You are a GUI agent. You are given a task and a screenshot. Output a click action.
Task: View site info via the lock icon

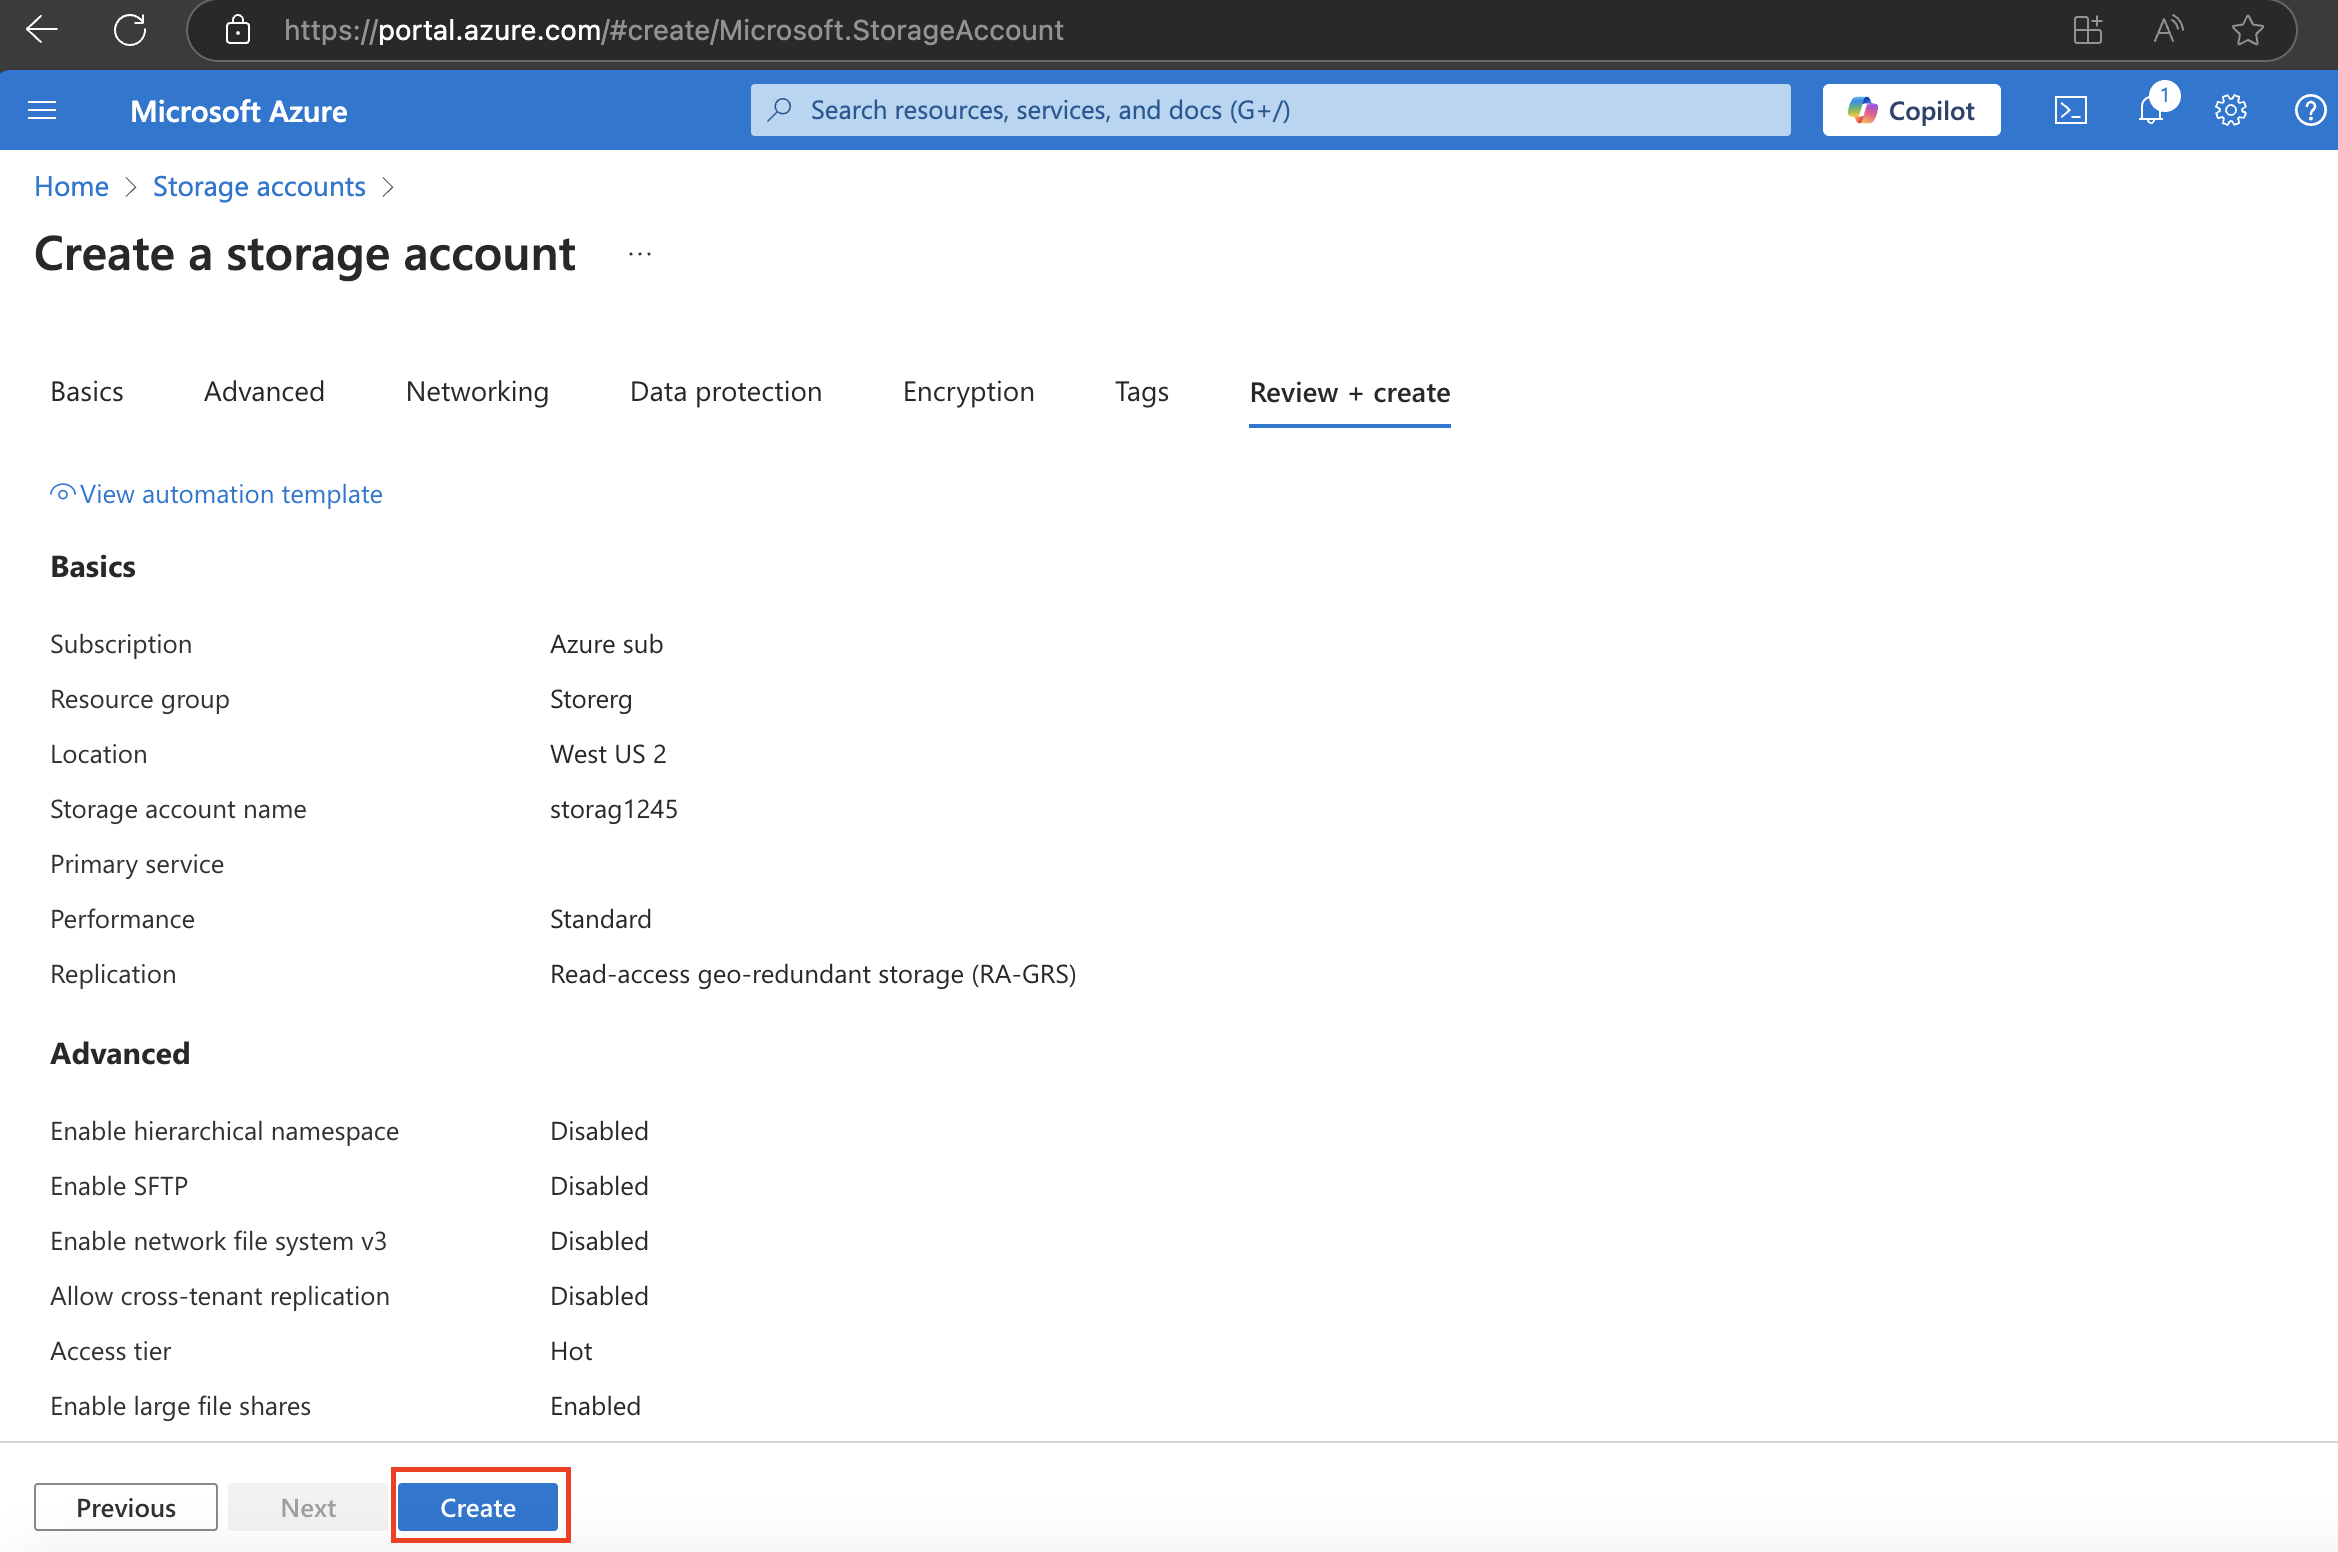[238, 30]
